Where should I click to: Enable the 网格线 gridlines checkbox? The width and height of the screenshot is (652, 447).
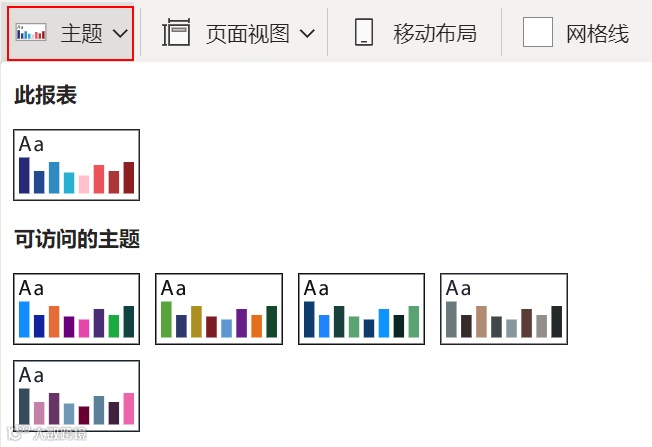pos(538,32)
